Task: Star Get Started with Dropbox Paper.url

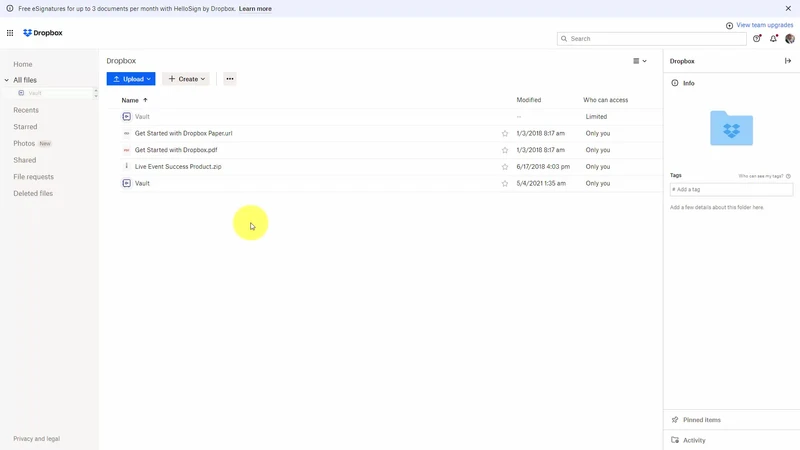Action: [x=505, y=134]
